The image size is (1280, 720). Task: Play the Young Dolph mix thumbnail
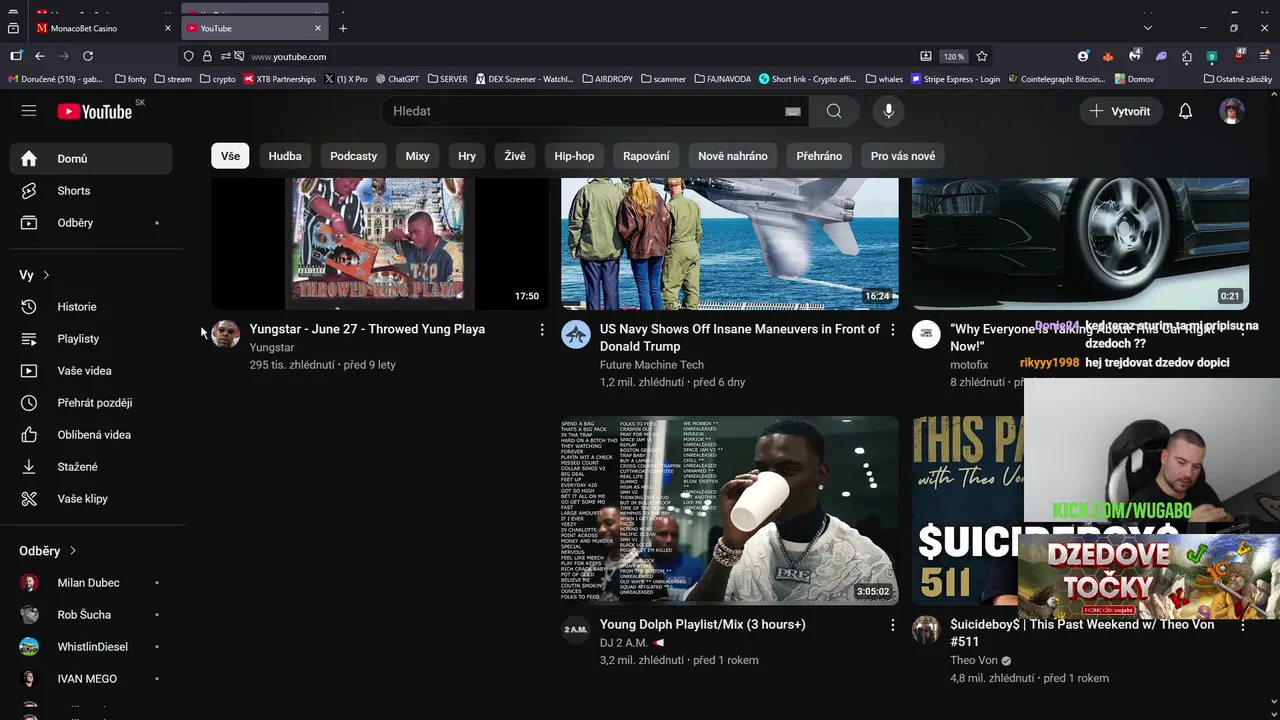point(730,511)
